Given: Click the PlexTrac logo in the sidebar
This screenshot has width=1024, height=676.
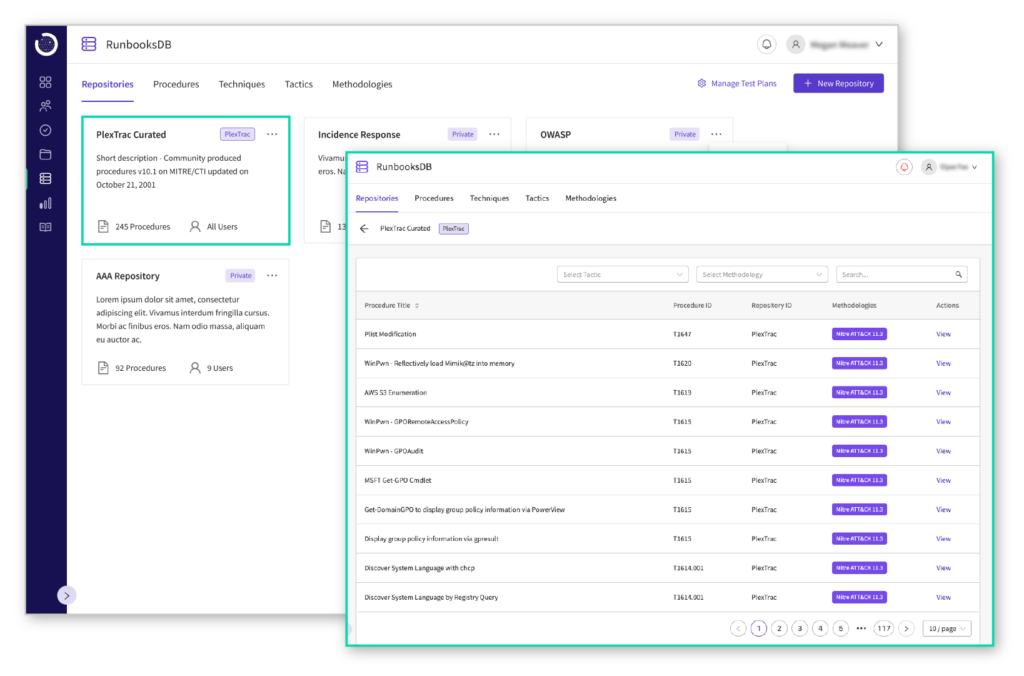Looking at the screenshot, I should tap(46, 44).
